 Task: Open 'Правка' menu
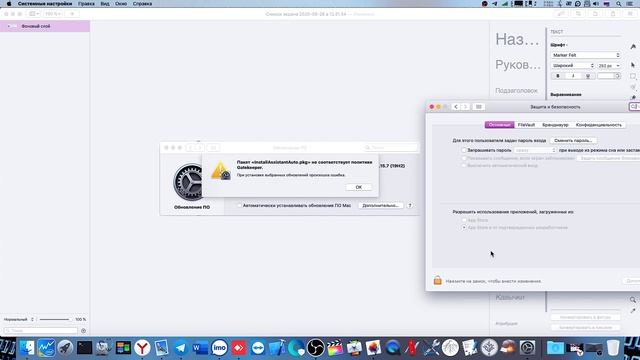coord(86,4)
